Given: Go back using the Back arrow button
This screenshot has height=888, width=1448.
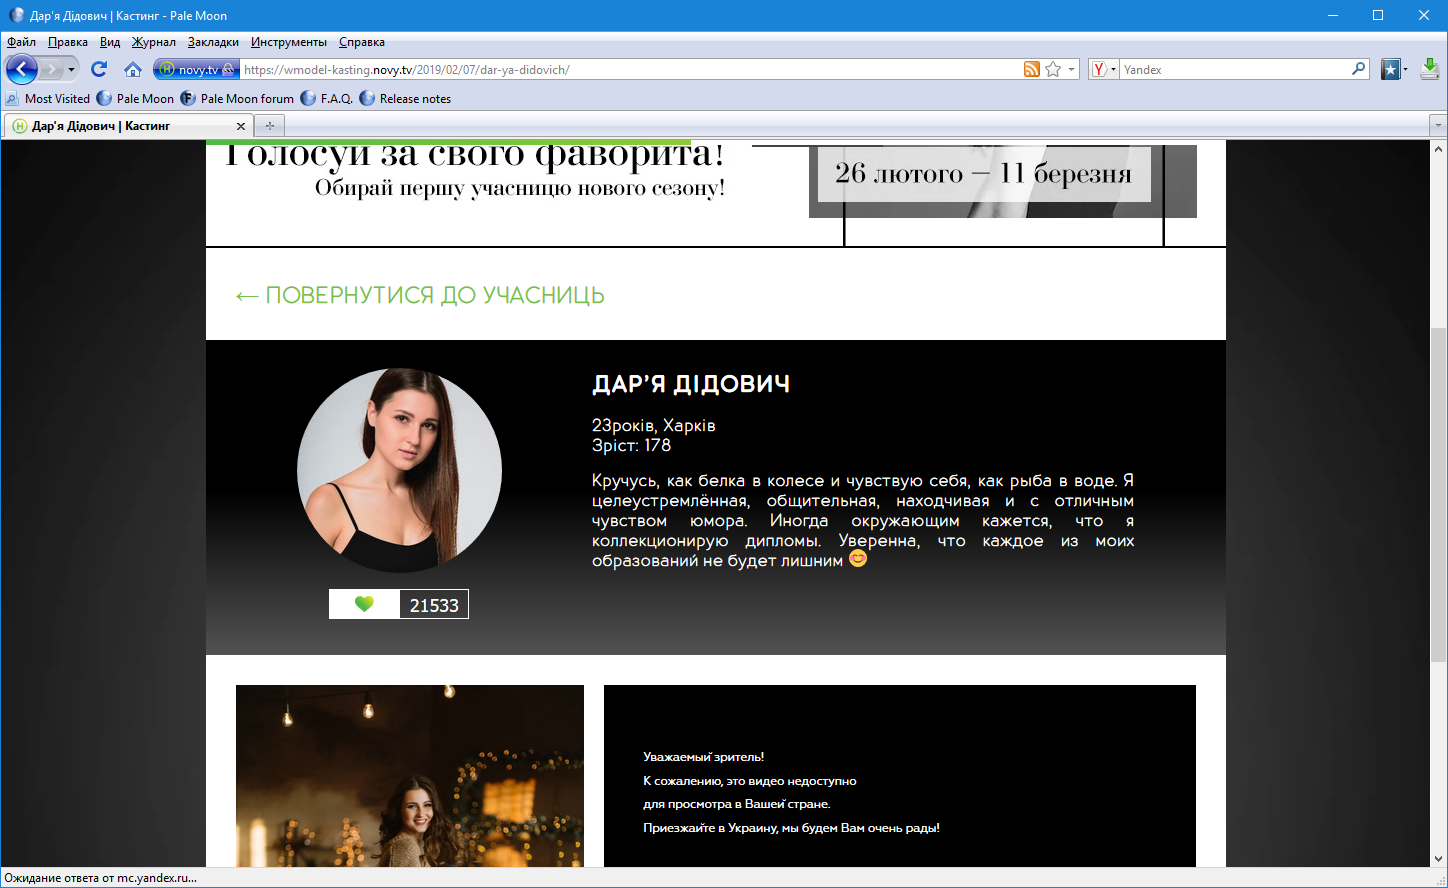Looking at the screenshot, I should point(22,69).
